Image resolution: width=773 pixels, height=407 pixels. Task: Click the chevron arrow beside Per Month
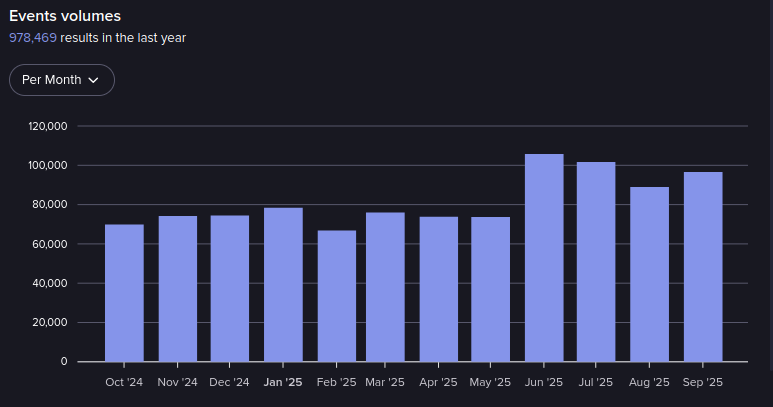coord(94,80)
